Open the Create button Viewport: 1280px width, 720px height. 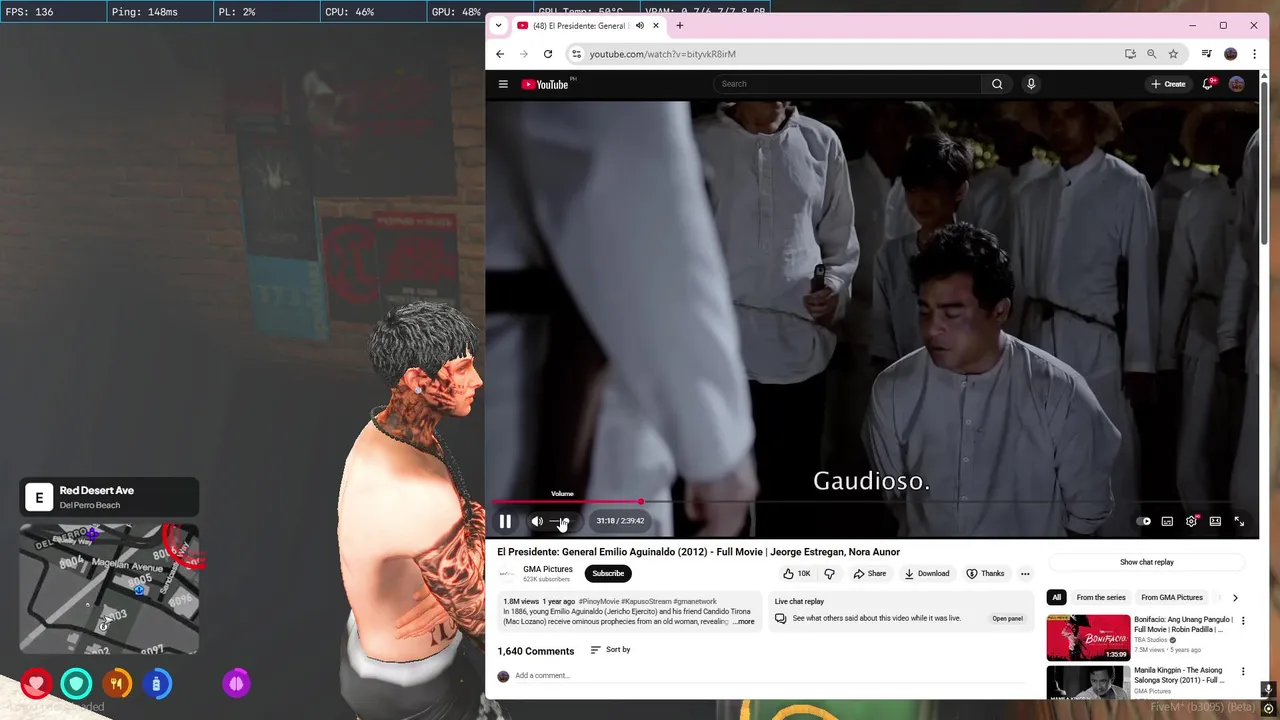click(1168, 84)
